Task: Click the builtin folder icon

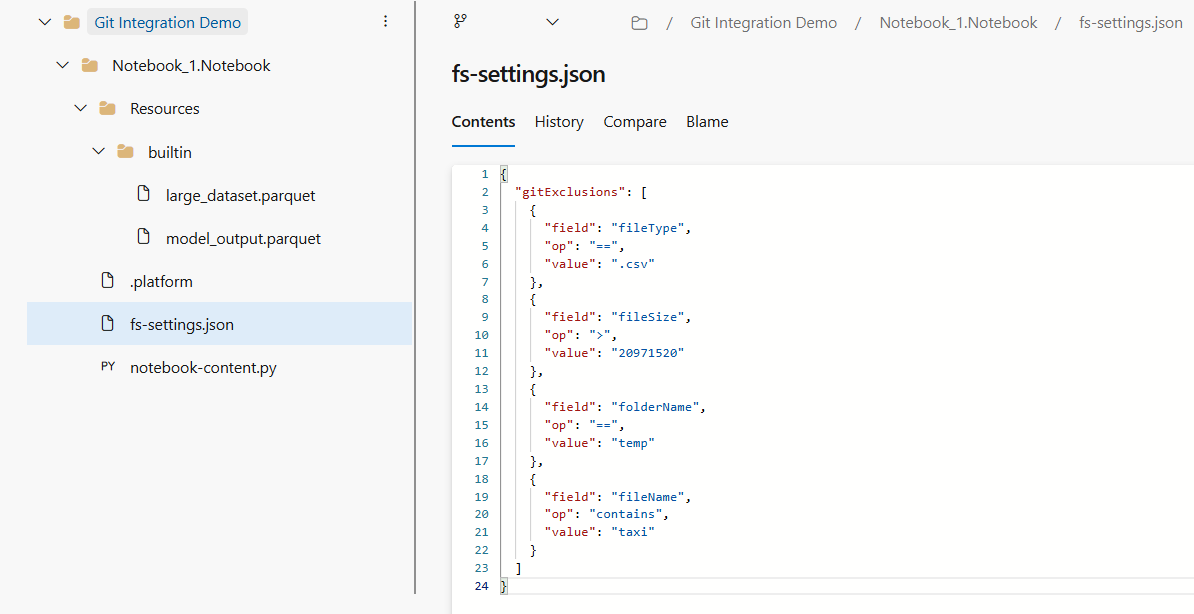Action: click(125, 152)
